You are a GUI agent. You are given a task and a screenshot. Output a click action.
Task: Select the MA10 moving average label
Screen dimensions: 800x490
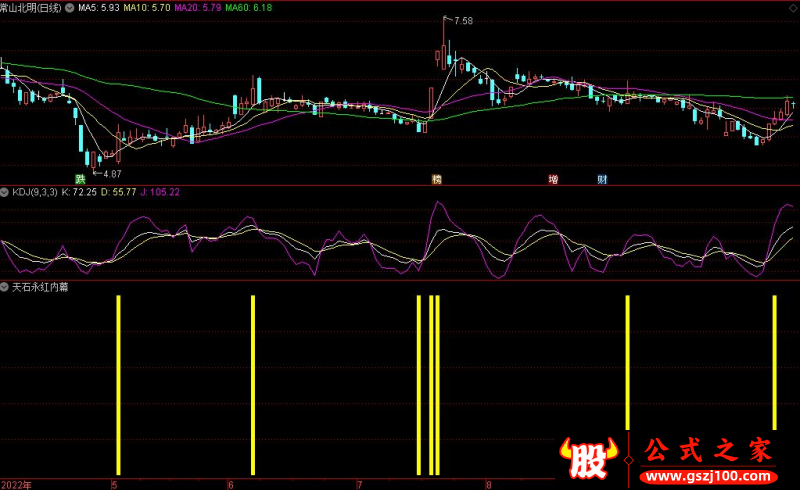[x=148, y=7]
